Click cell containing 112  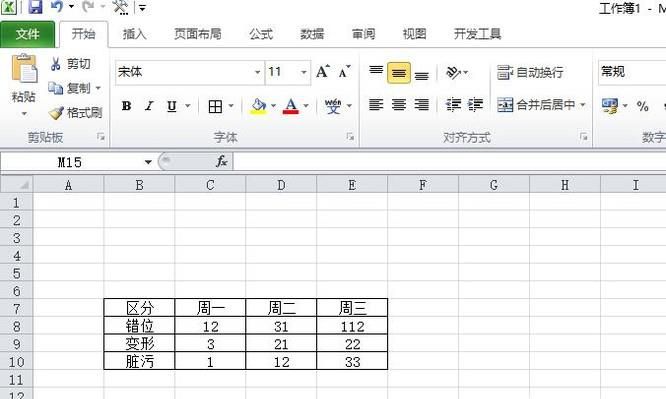pyautogui.click(x=352, y=326)
